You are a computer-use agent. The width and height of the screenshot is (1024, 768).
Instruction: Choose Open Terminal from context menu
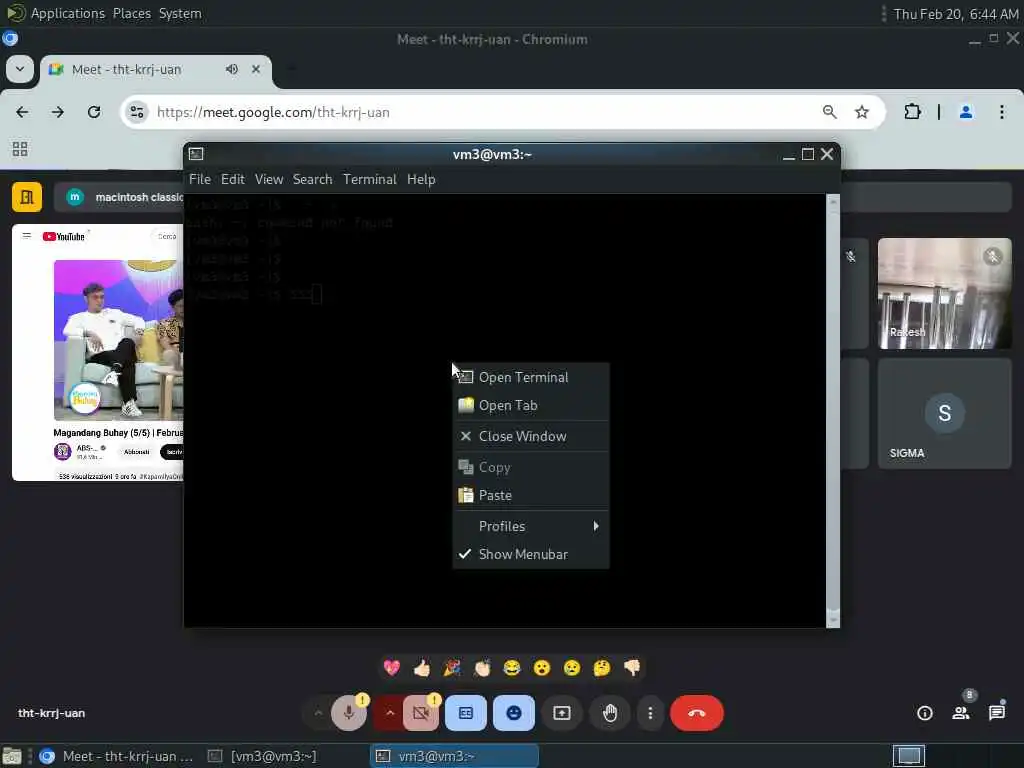pos(531,377)
